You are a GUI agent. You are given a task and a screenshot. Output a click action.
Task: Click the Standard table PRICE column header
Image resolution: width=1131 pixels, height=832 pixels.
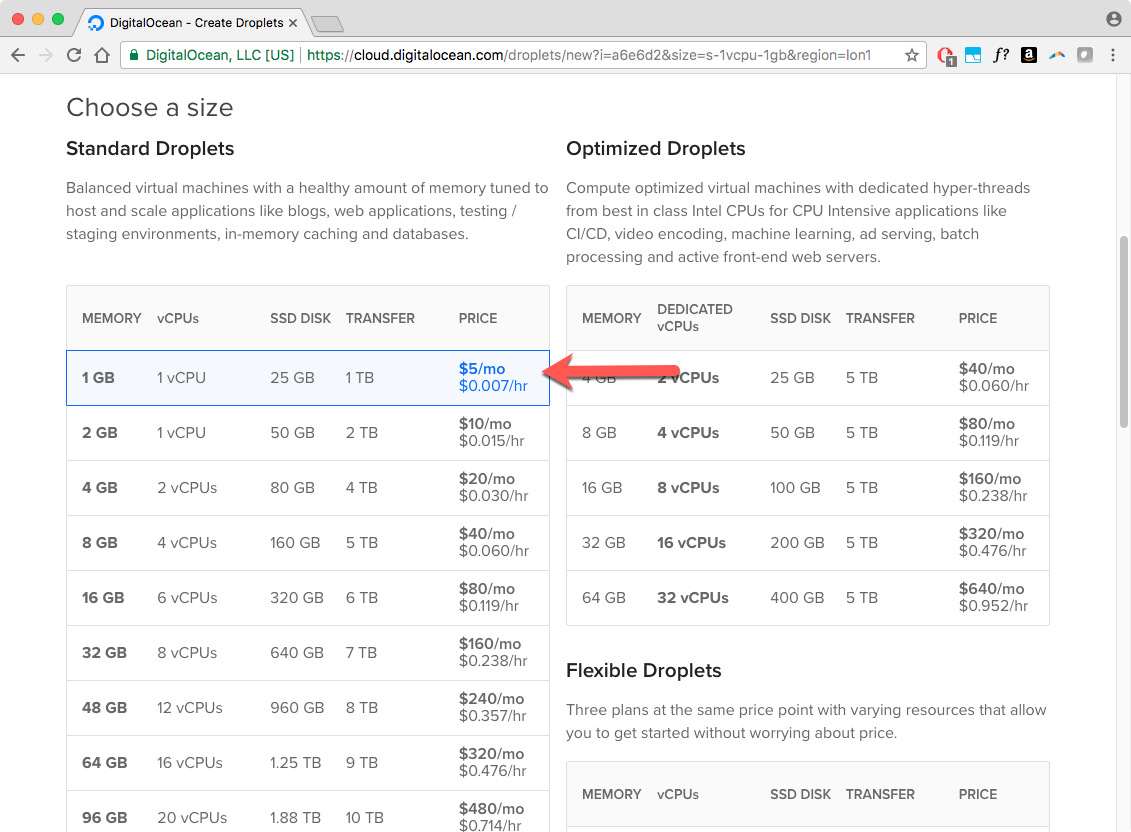(x=478, y=318)
